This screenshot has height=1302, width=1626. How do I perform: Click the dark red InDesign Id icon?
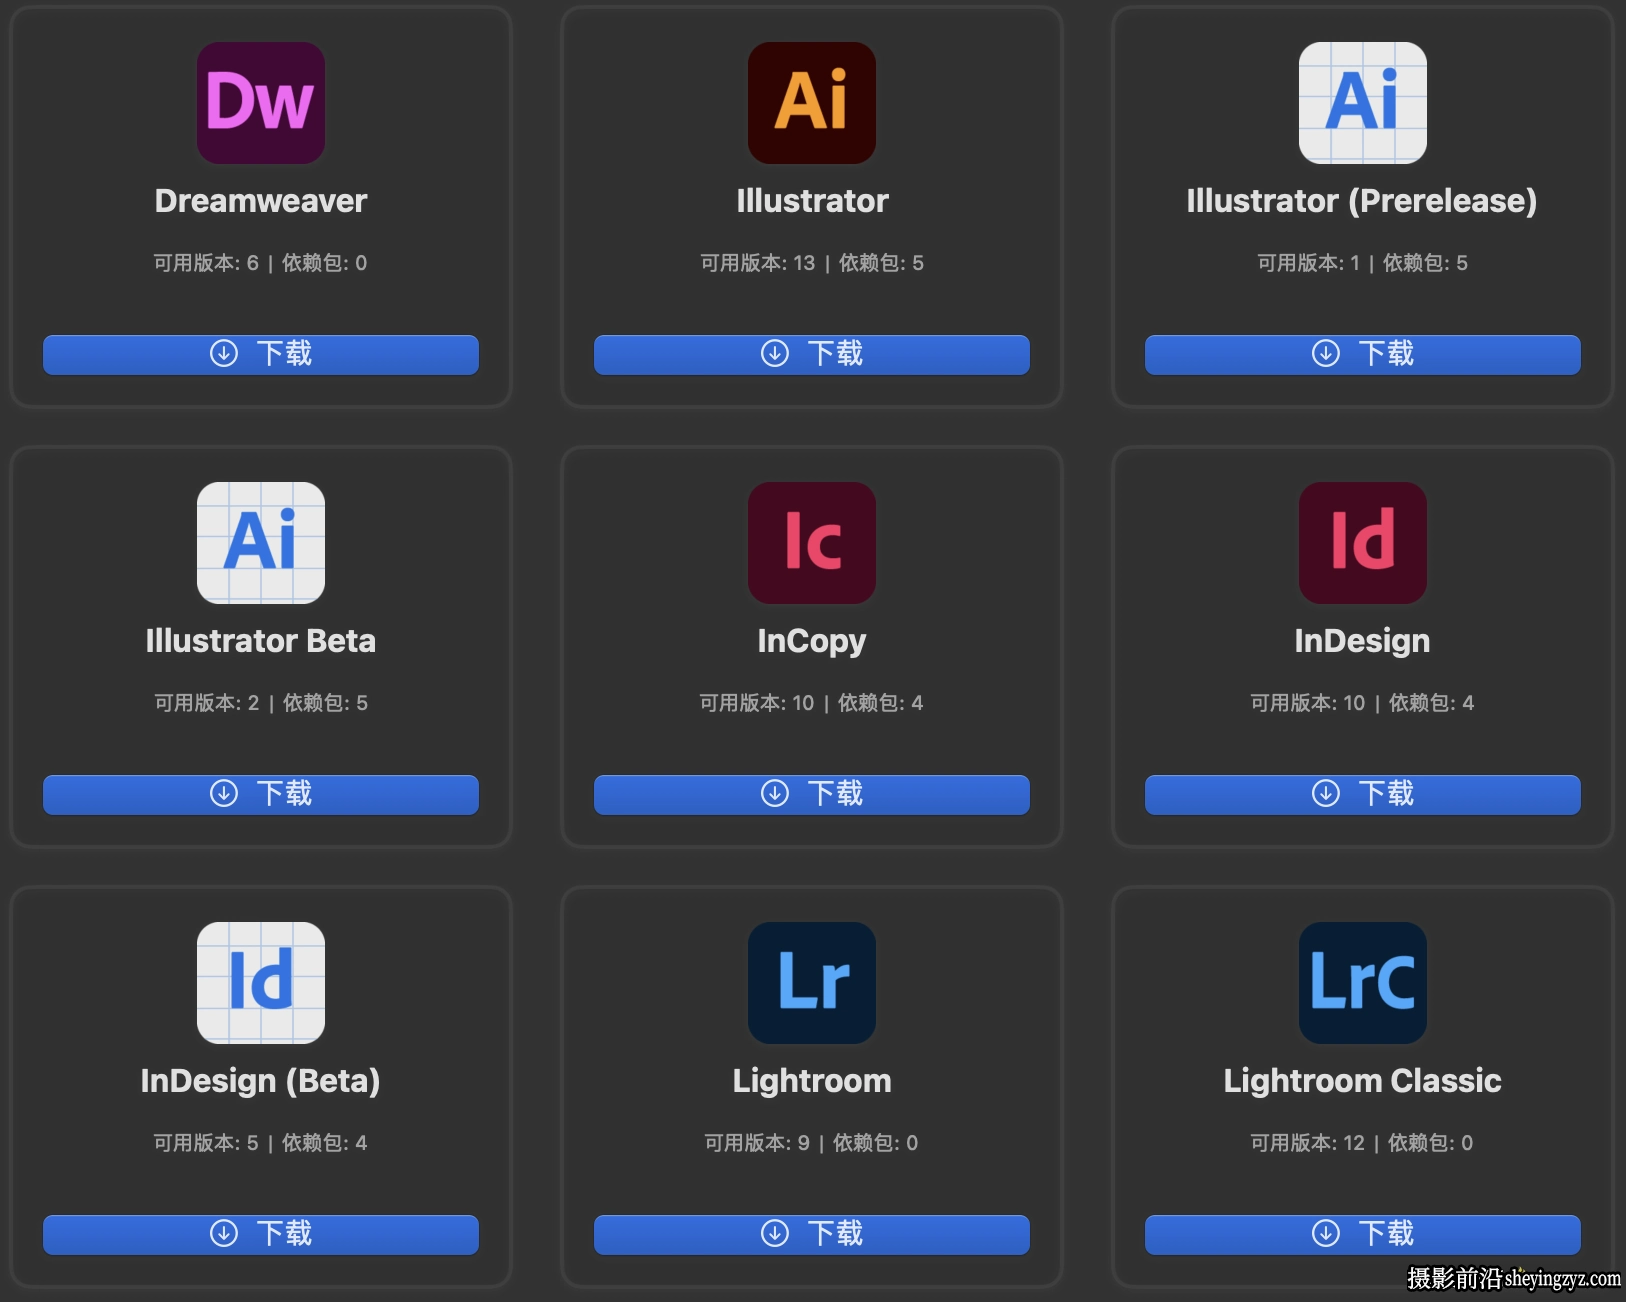[x=1363, y=543]
